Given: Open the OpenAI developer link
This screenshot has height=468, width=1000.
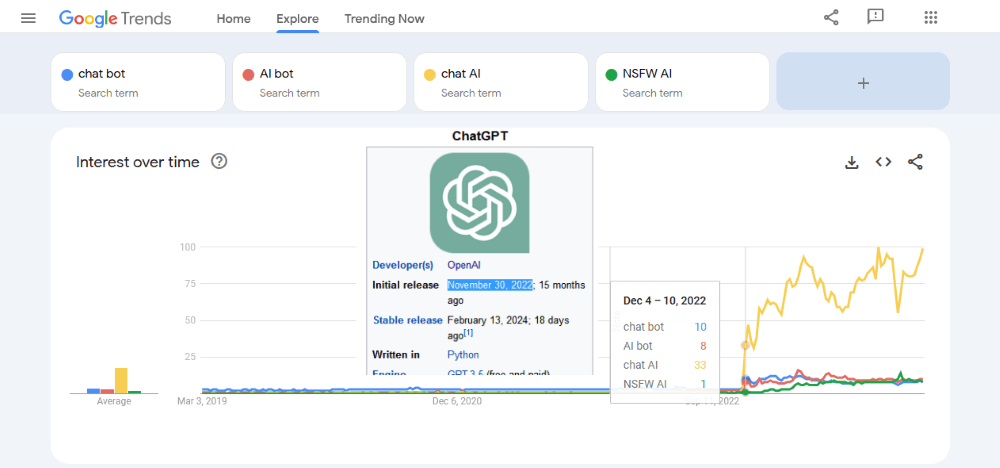Looking at the screenshot, I should pos(464,265).
